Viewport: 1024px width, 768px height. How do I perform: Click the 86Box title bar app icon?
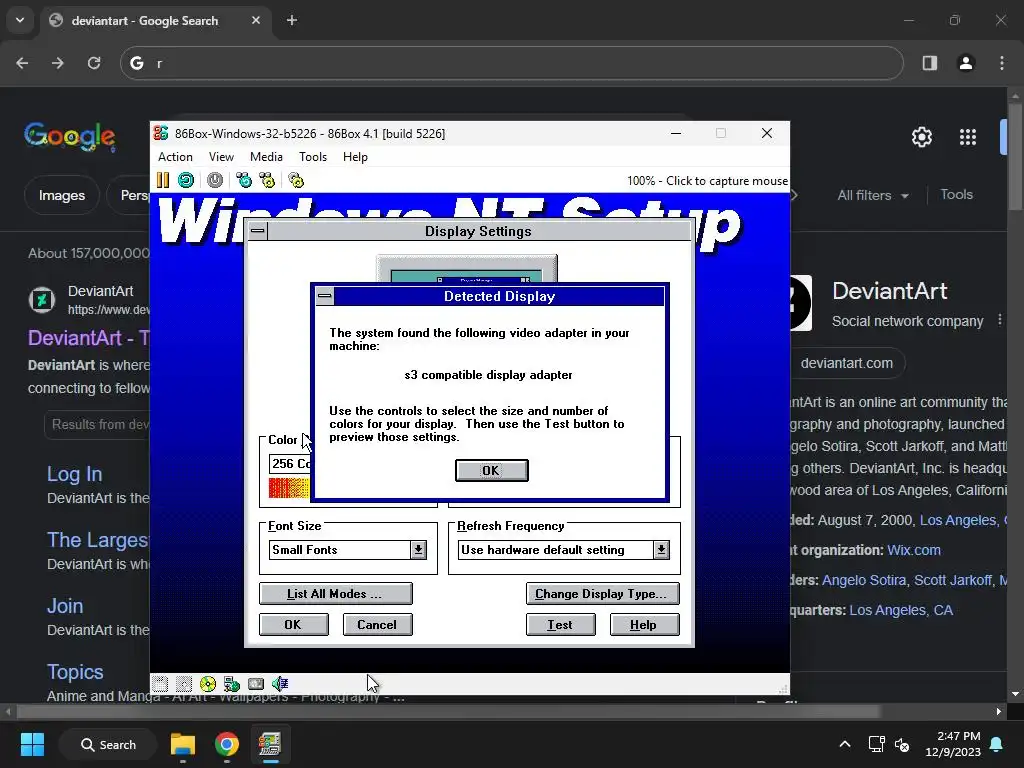point(161,133)
